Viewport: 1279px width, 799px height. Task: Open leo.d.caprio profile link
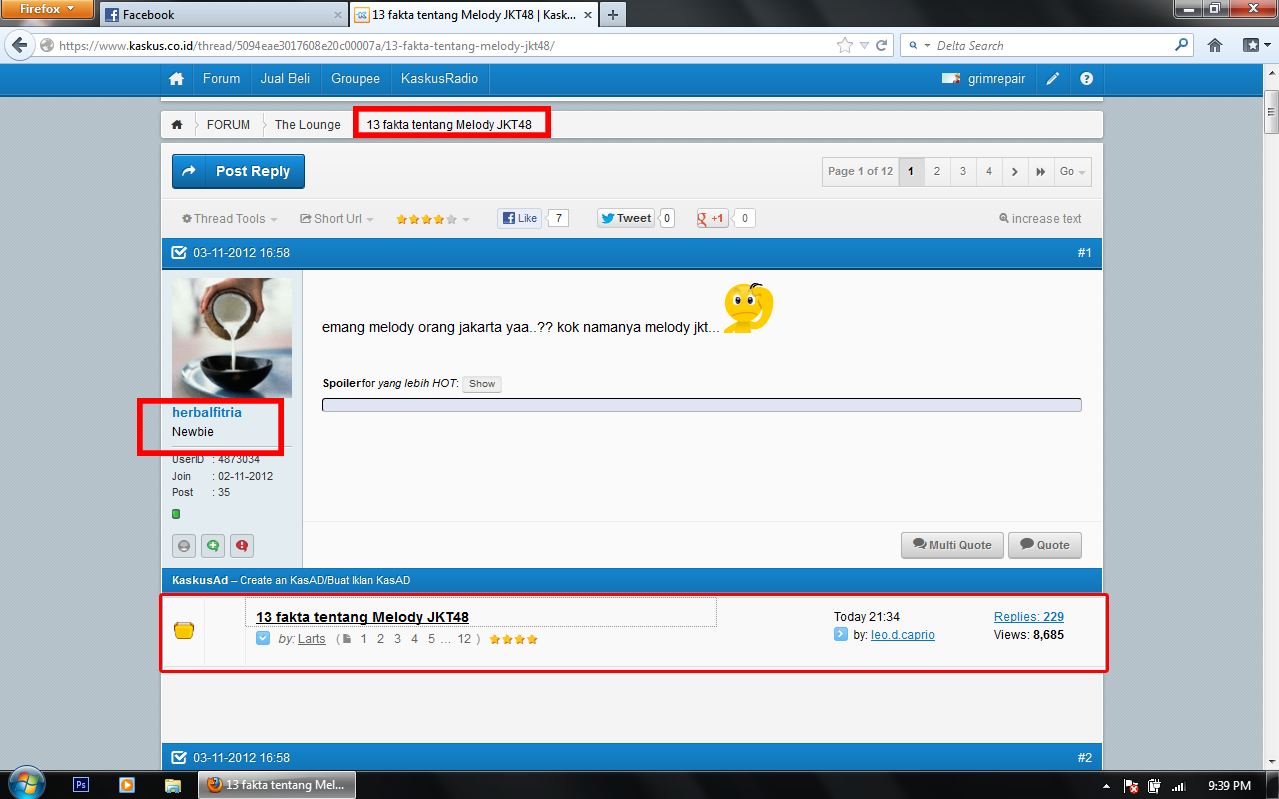pyautogui.click(x=903, y=635)
